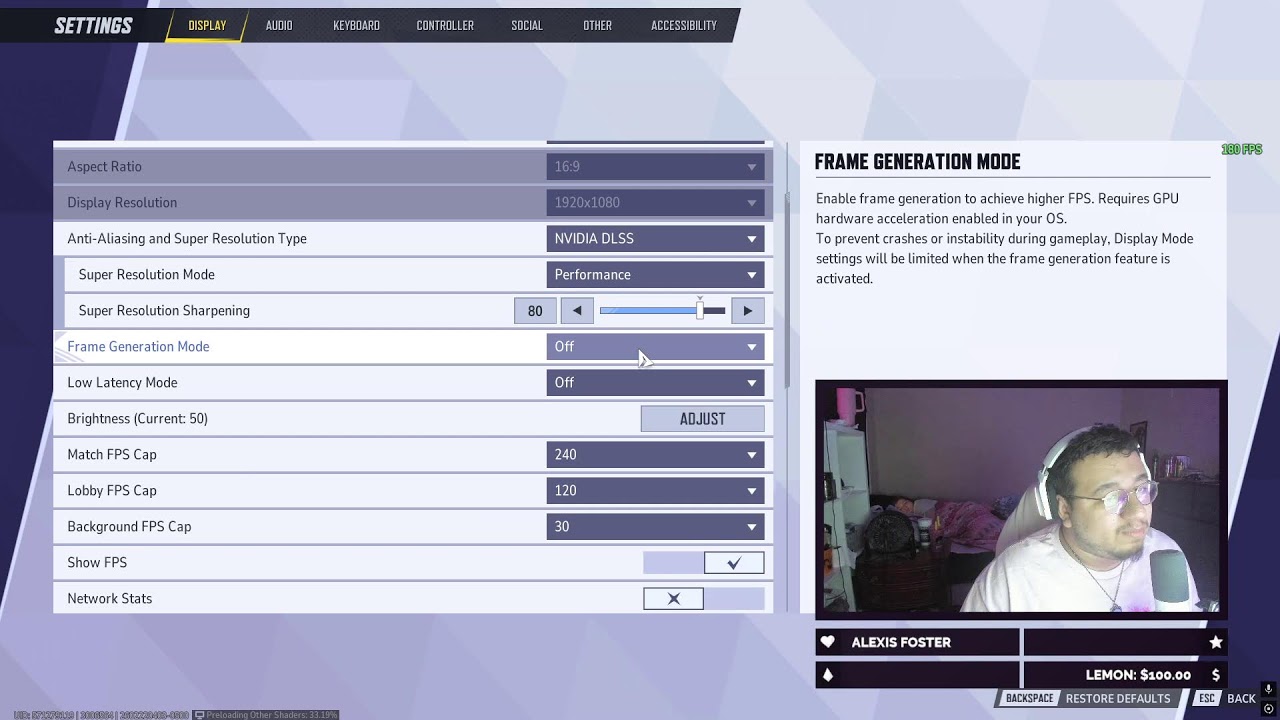Click the star icon in stream overlay

click(1216, 642)
